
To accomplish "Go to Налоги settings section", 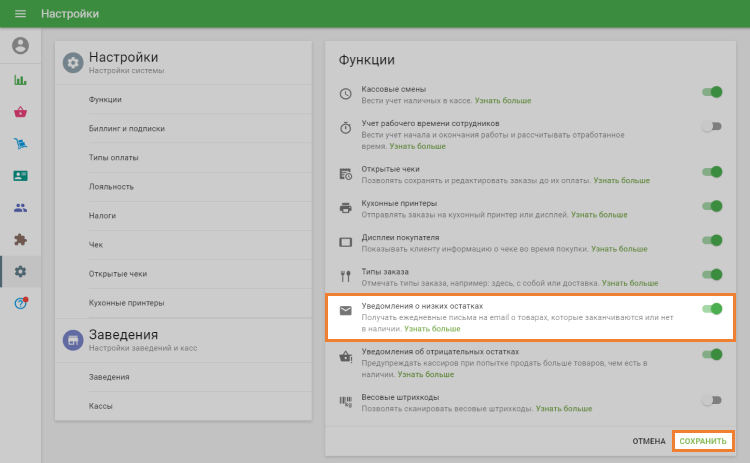I will [102, 216].
